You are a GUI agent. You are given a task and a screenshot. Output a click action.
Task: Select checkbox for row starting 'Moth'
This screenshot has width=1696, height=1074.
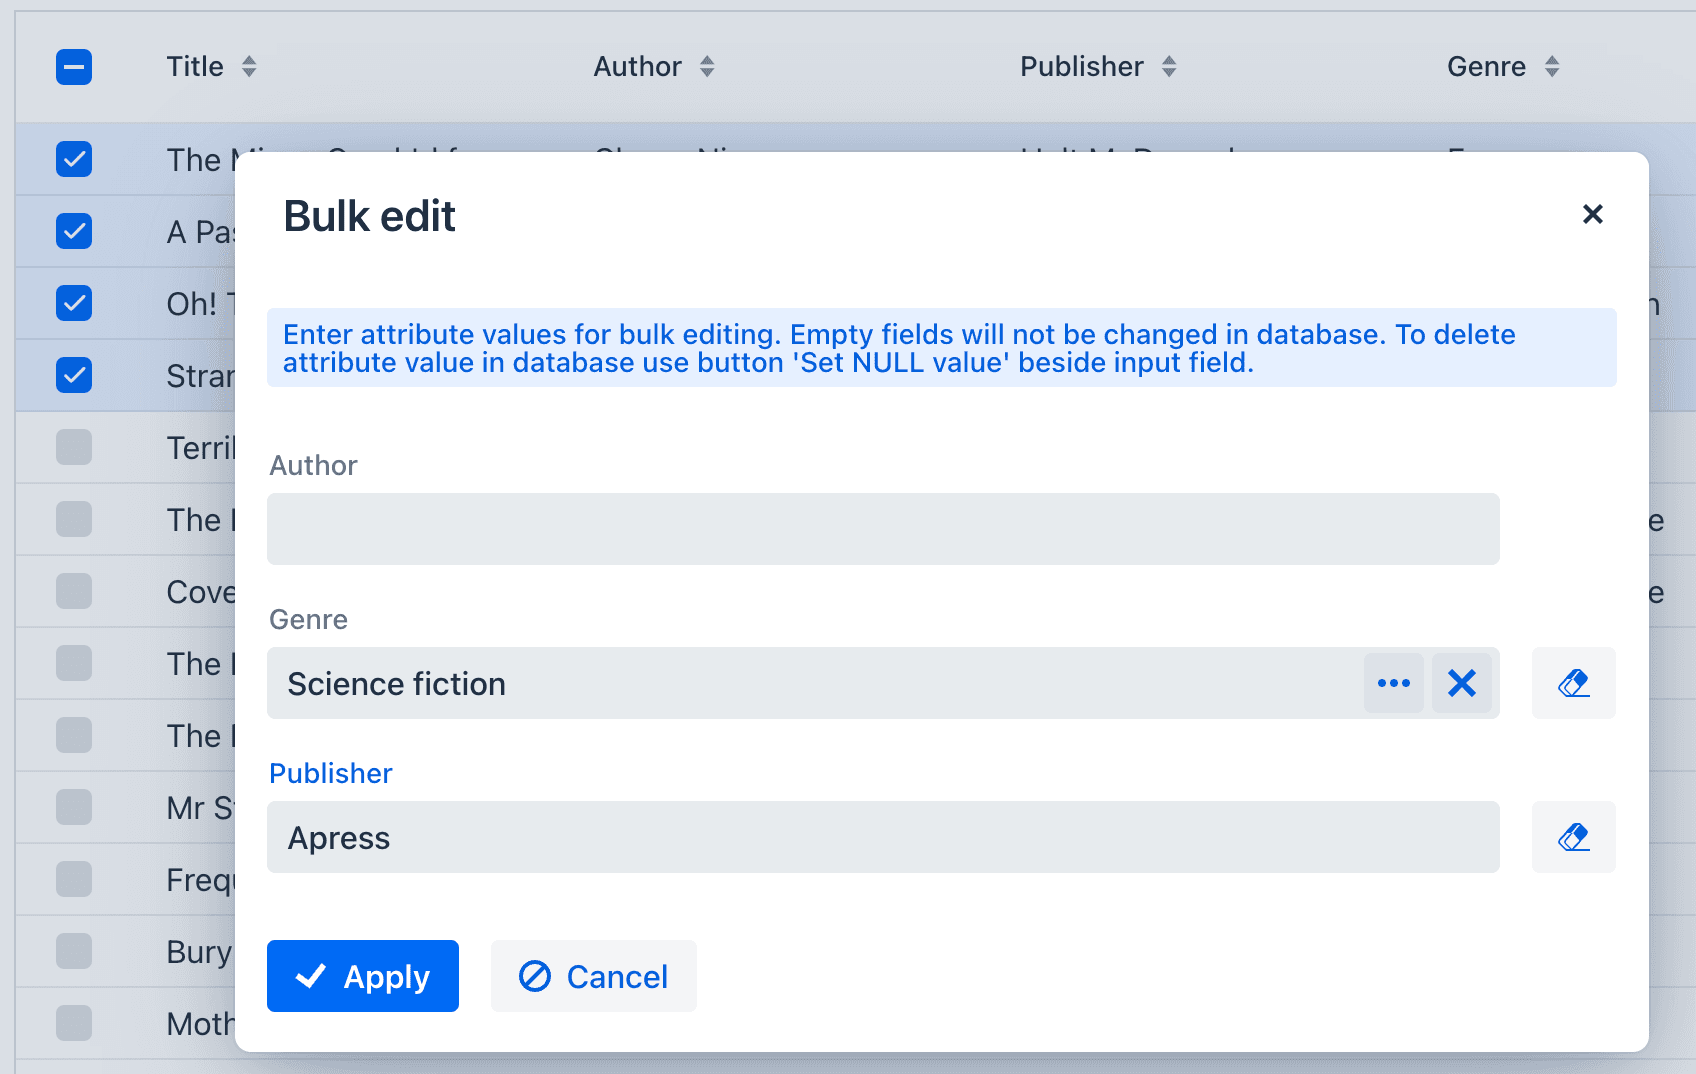[74, 1023]
